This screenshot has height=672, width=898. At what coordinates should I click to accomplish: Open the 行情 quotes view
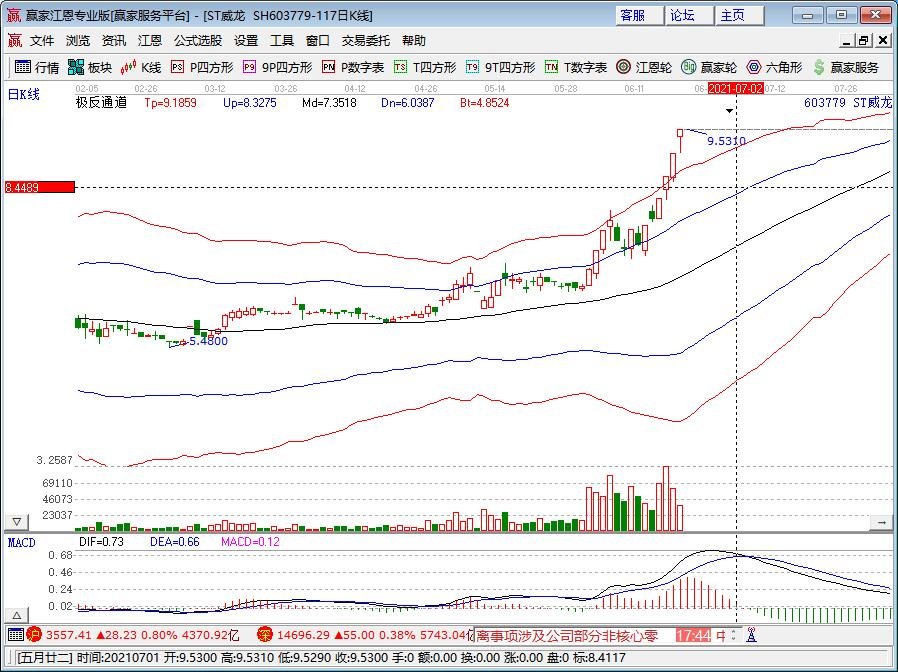tap(37, 68)
